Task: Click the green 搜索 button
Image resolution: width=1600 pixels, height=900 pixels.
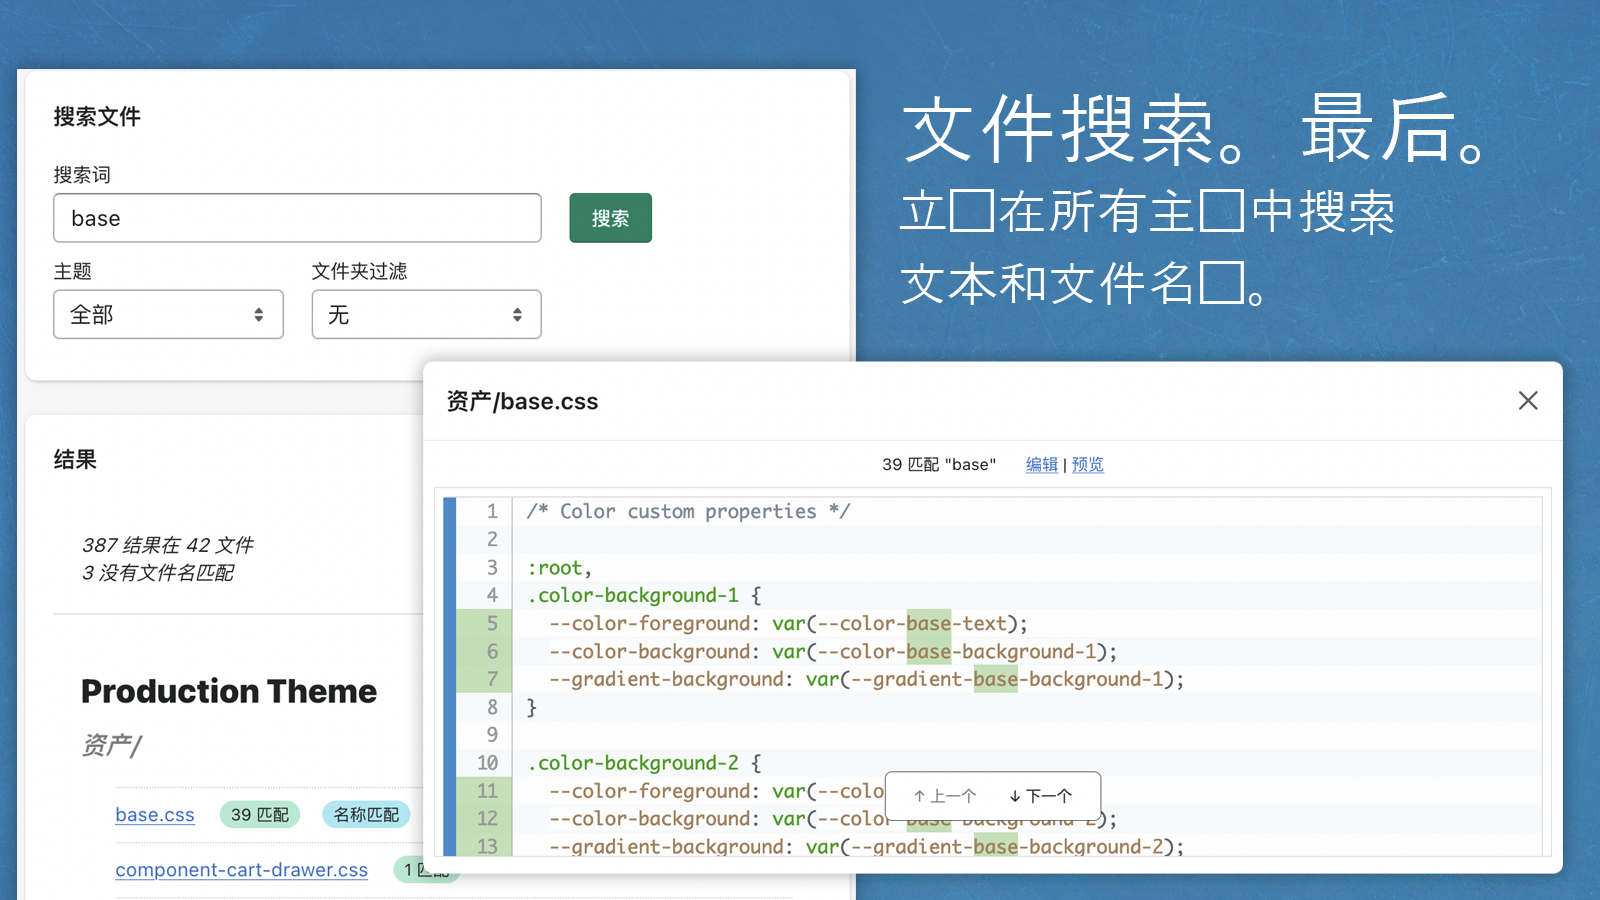Action: 610,218
